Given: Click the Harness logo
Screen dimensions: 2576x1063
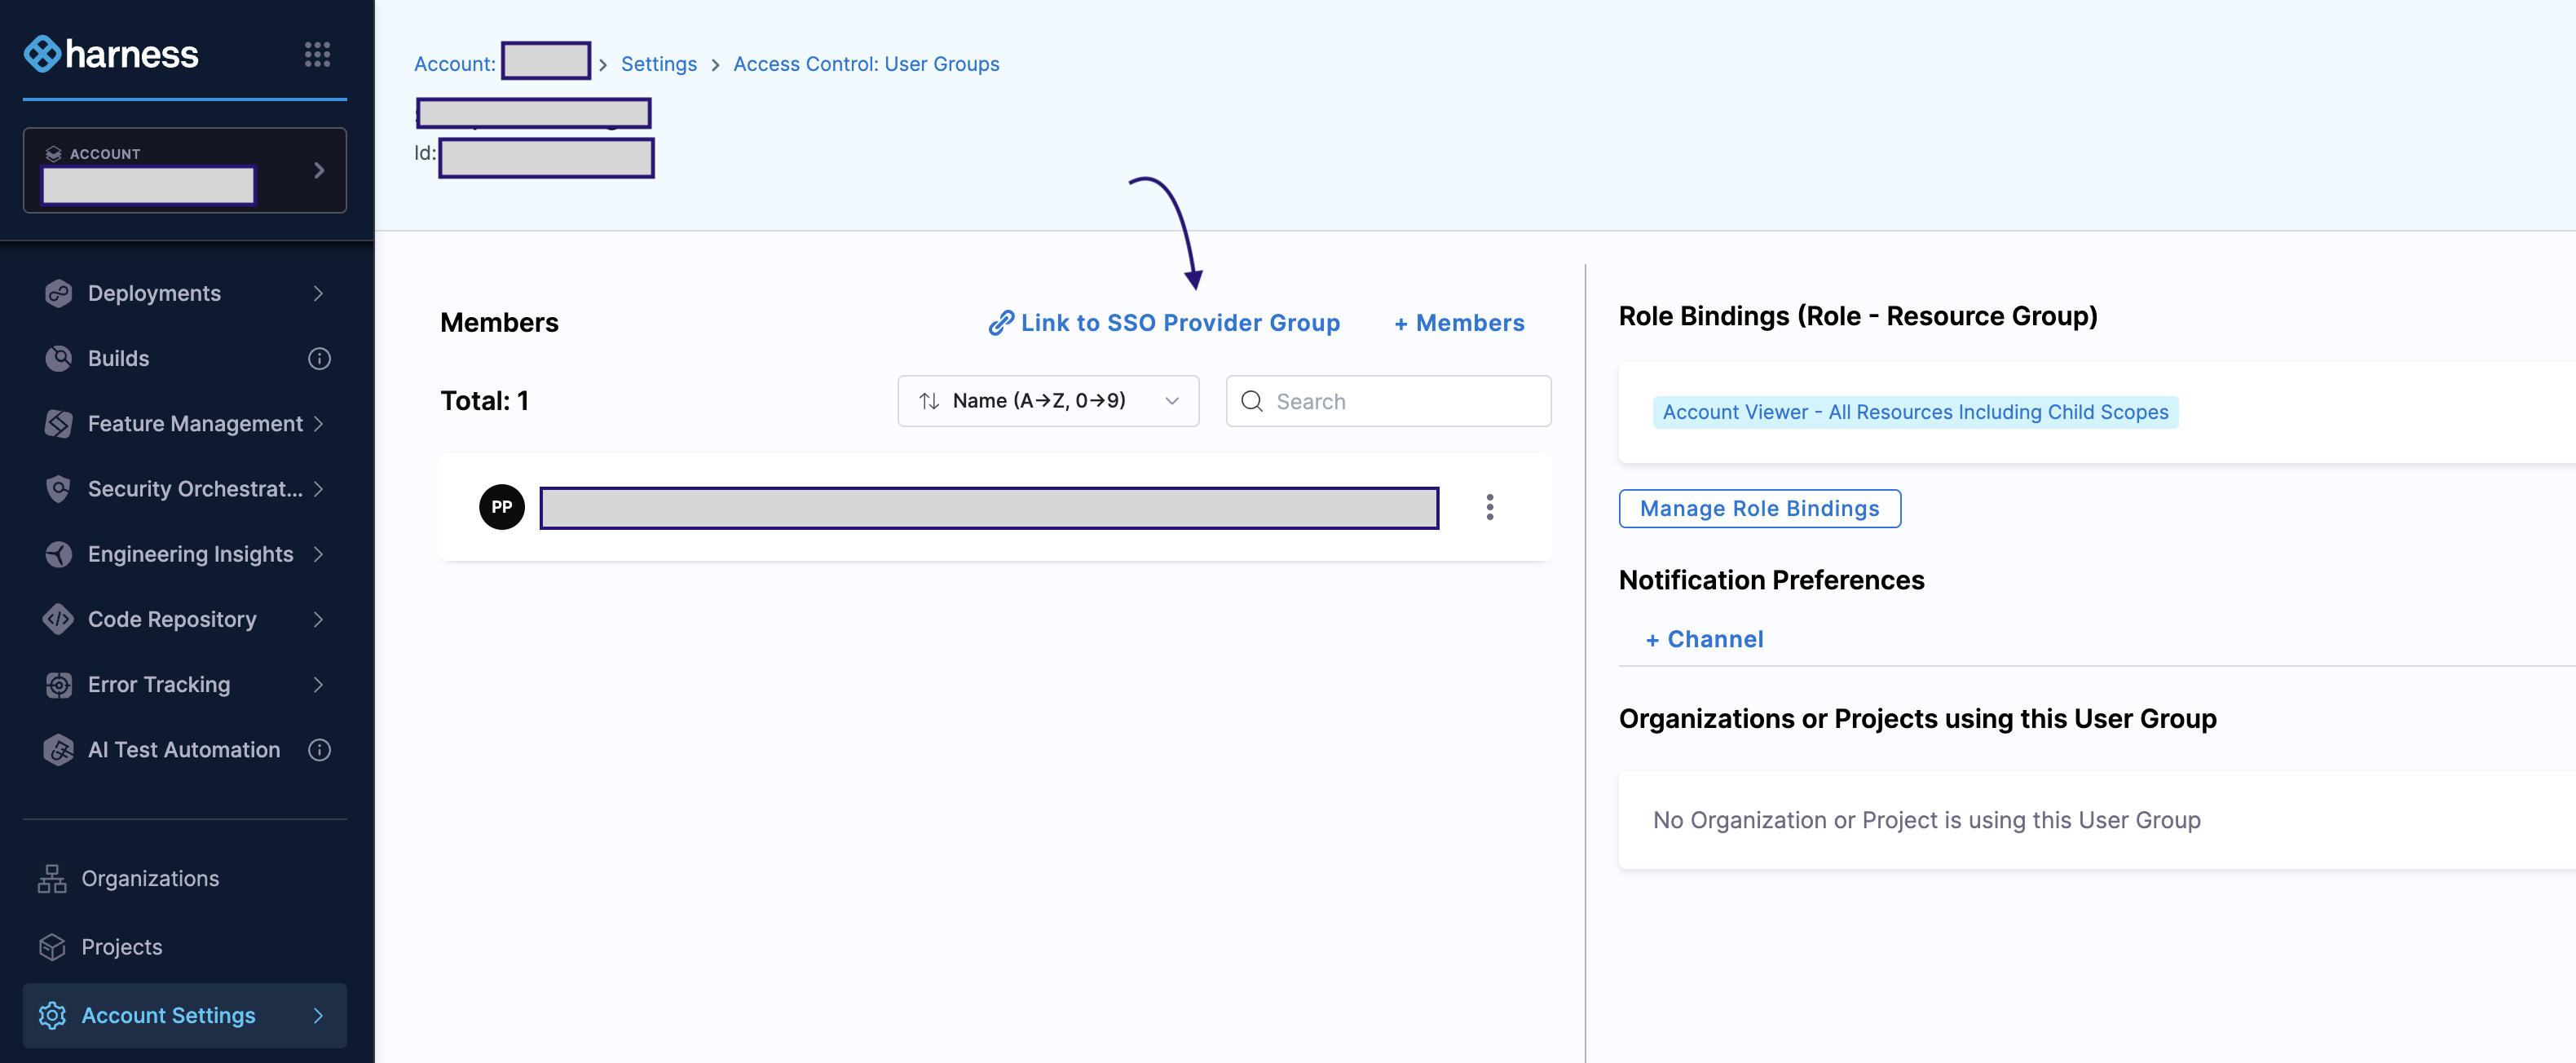Looking at the screenshot, I should pyautogui.click(x=111, y=54).
